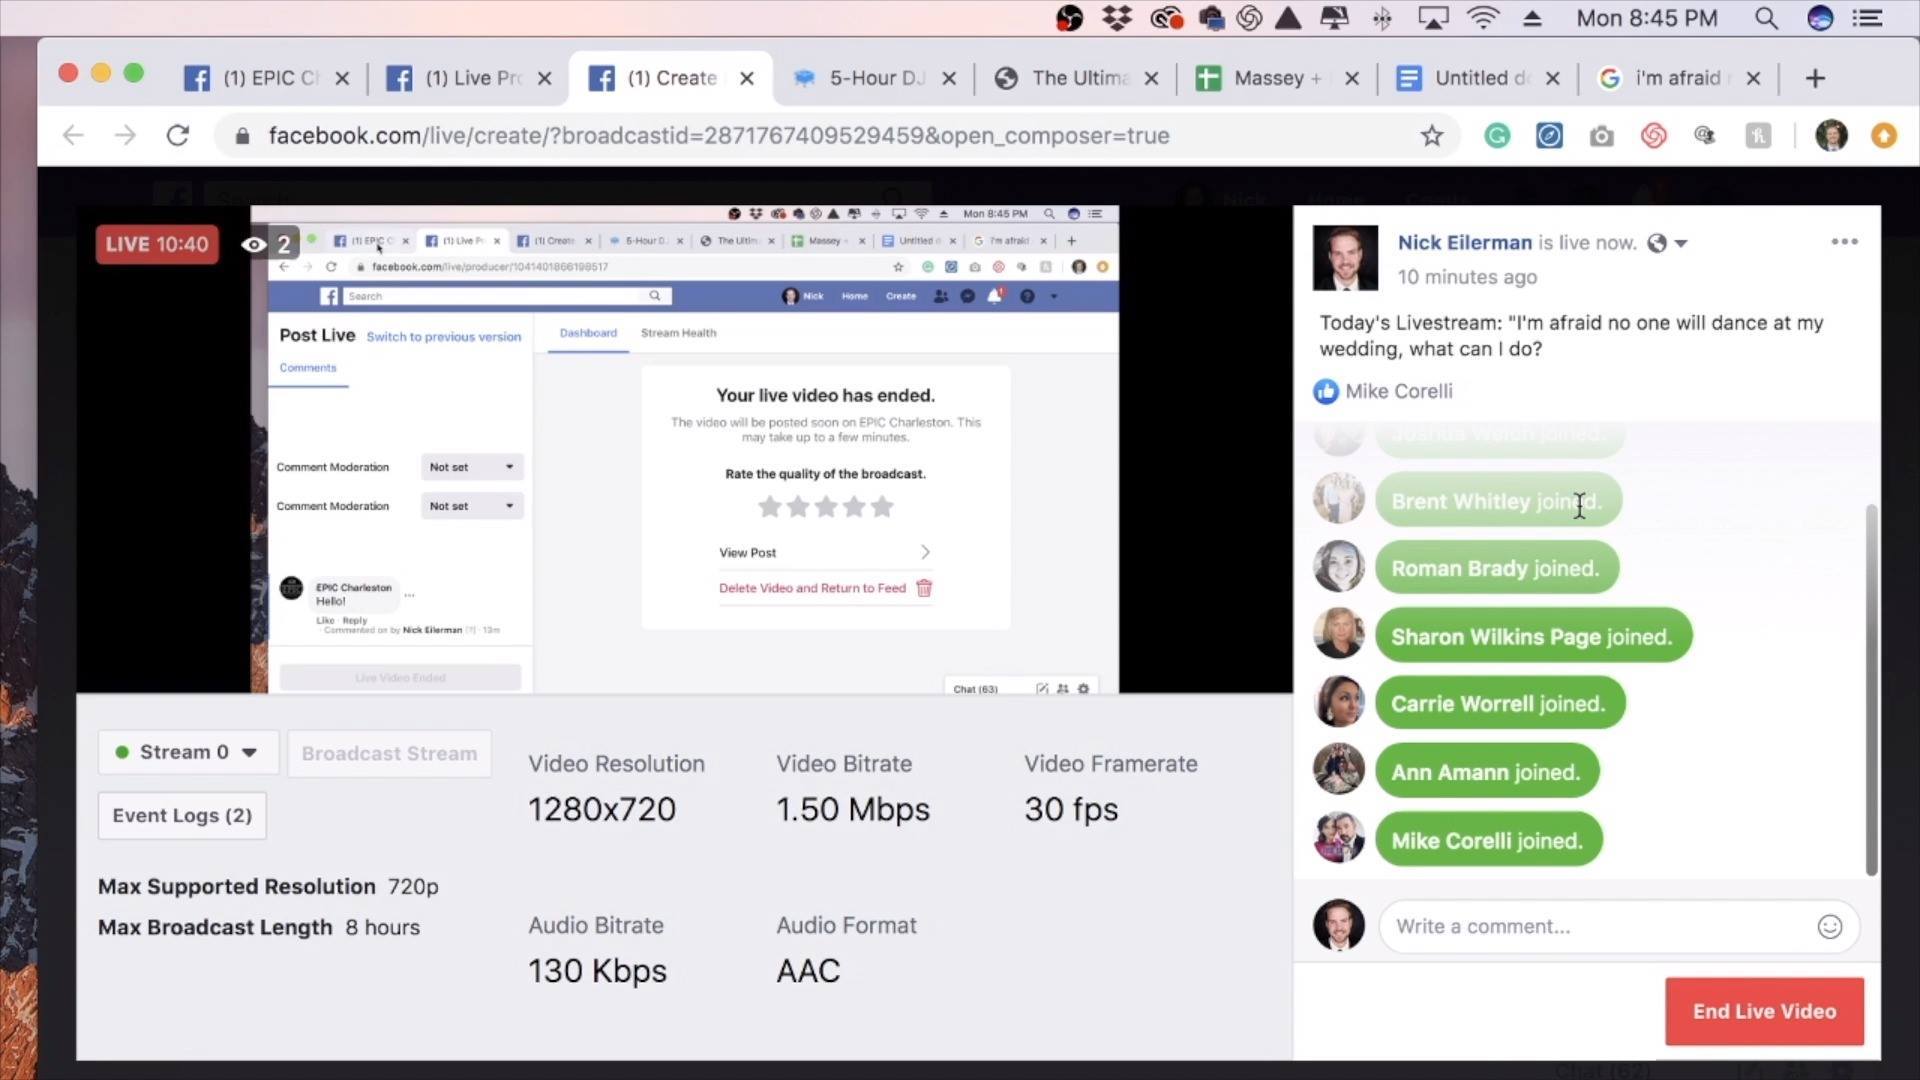Open Spotlight search from the menu bar
1920x1080 pixels.
pyautogui.click(x=1766, y=18)
